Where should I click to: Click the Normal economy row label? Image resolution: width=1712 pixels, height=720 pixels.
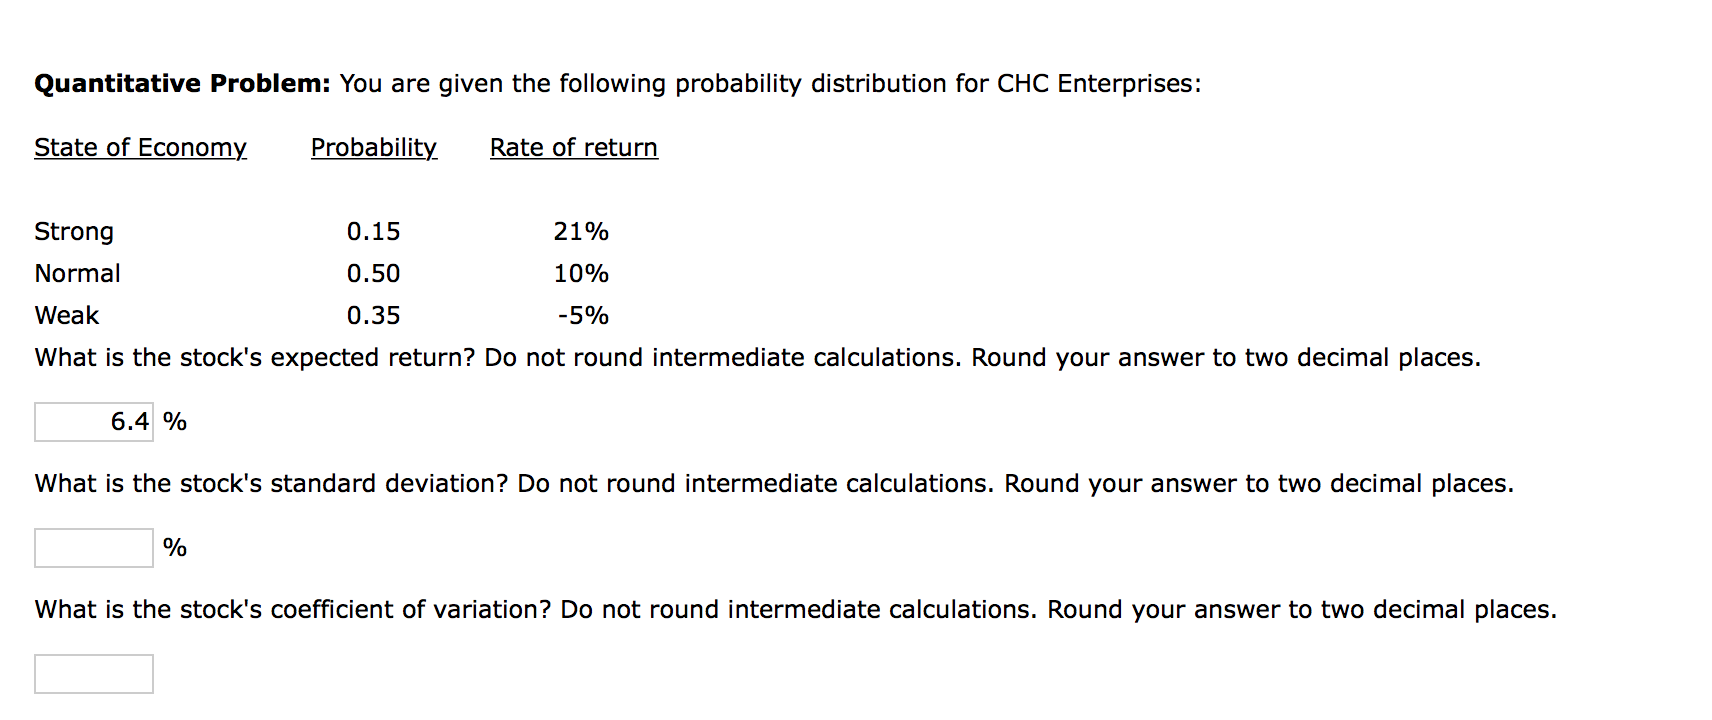point(77,273)
